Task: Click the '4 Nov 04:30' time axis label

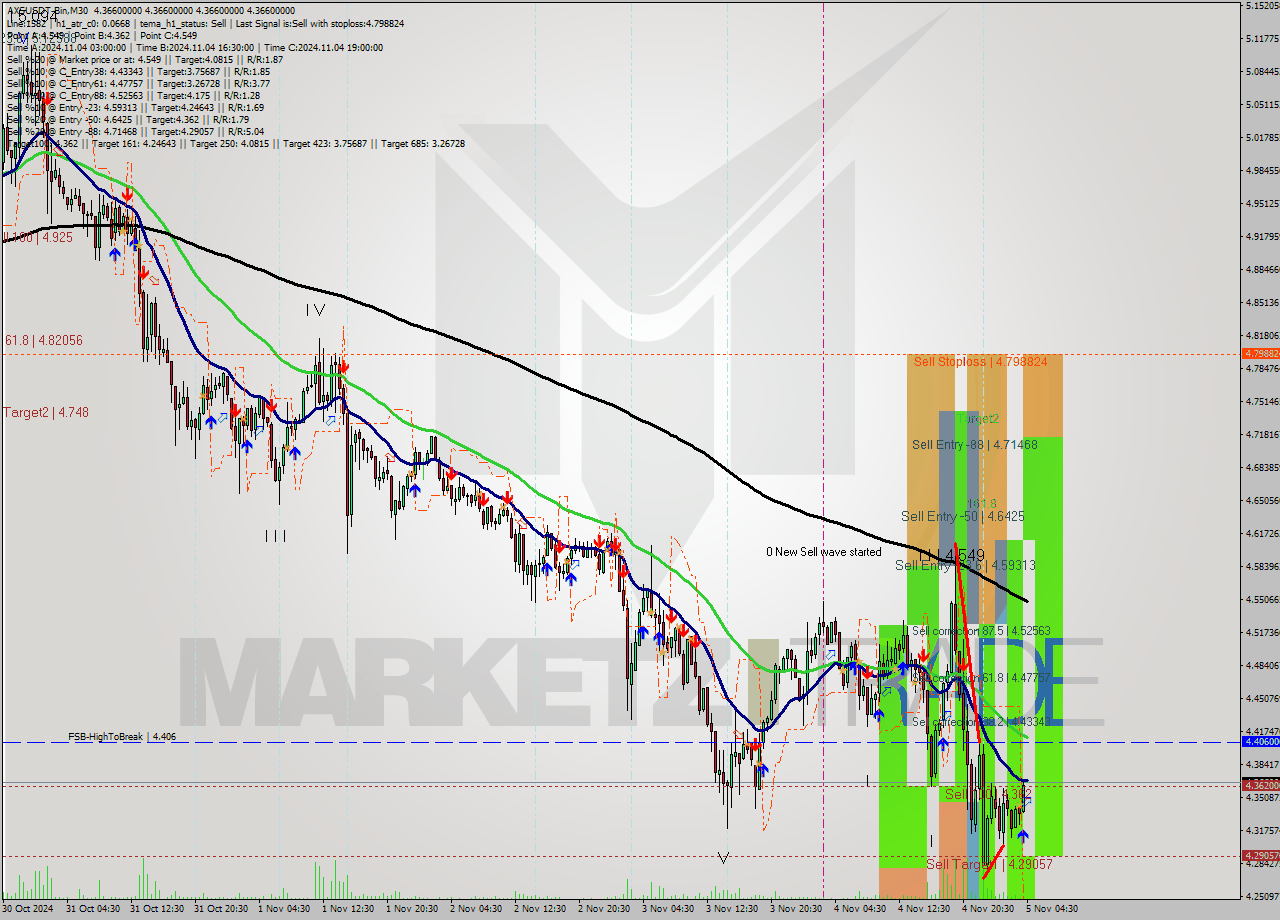Action: point(859,909)
